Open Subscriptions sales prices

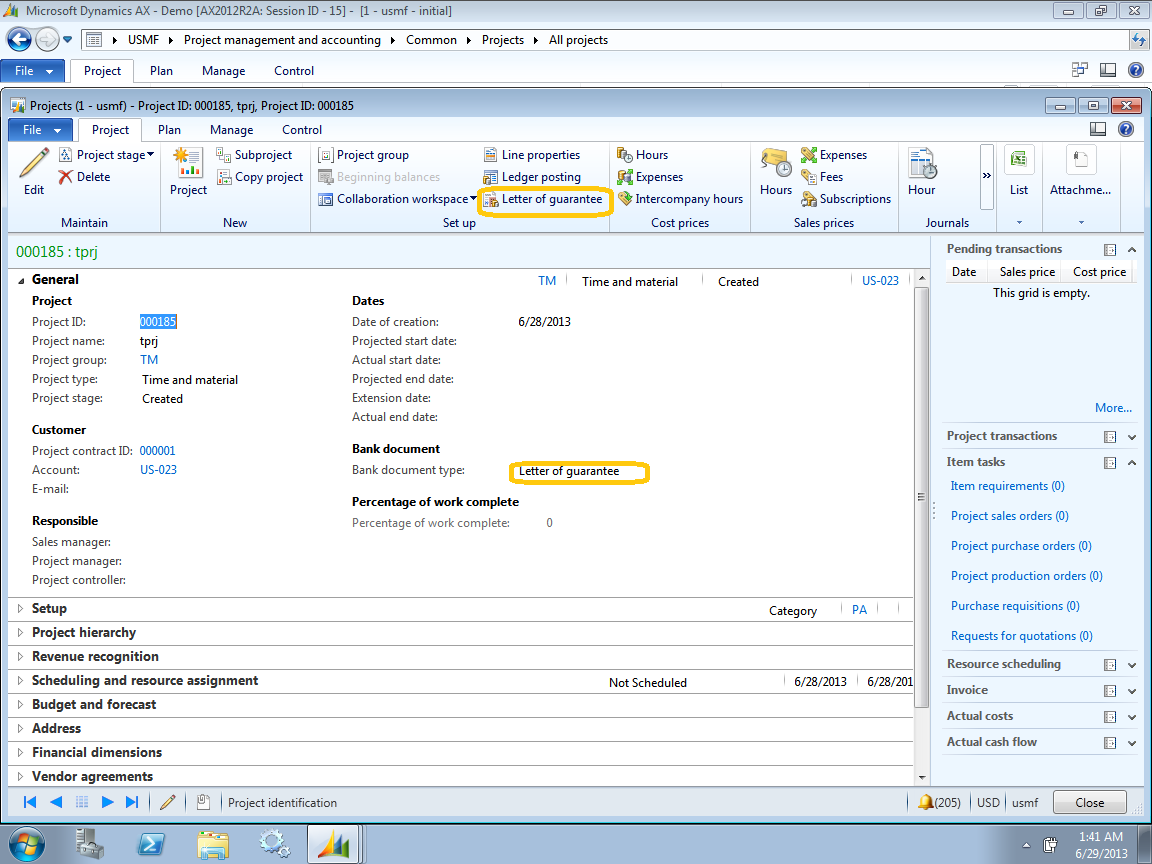pos(846,199)
